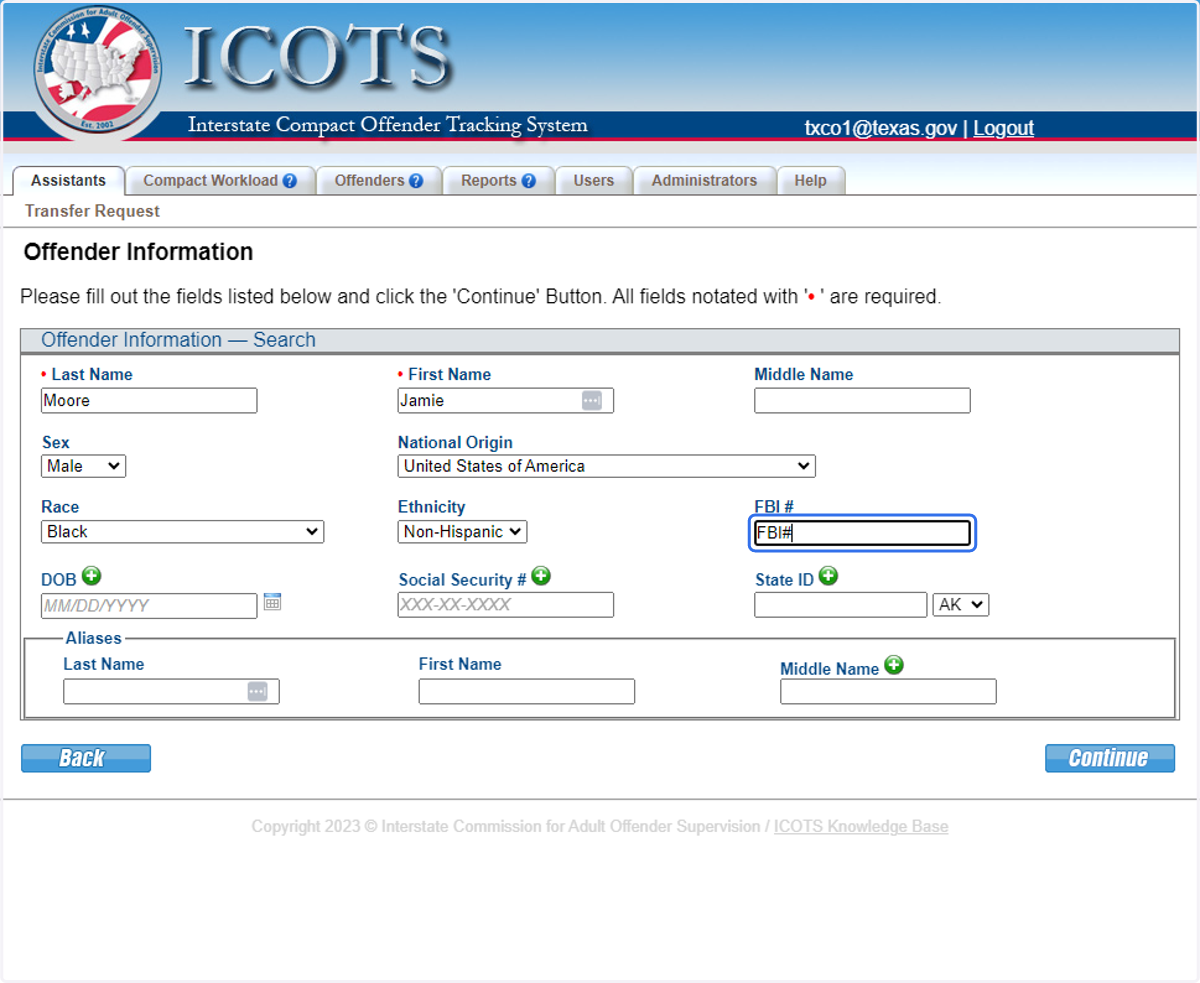
Task: Open the DOB calendar picker icon
Action: coord(272,602)
